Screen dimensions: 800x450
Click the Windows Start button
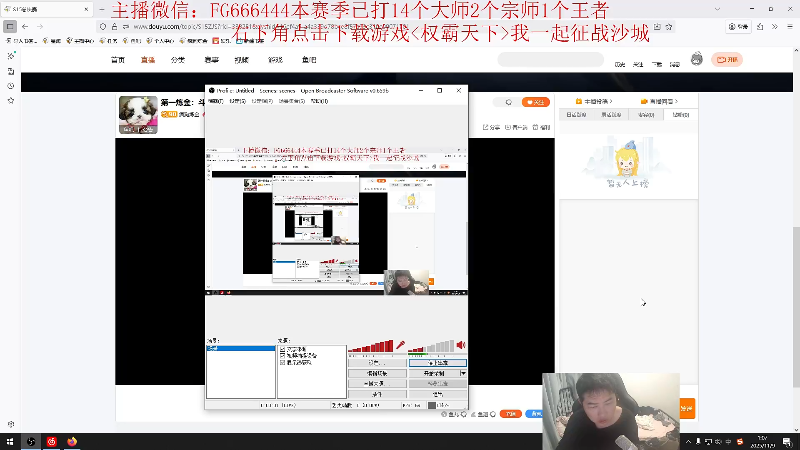click(10, 441)
